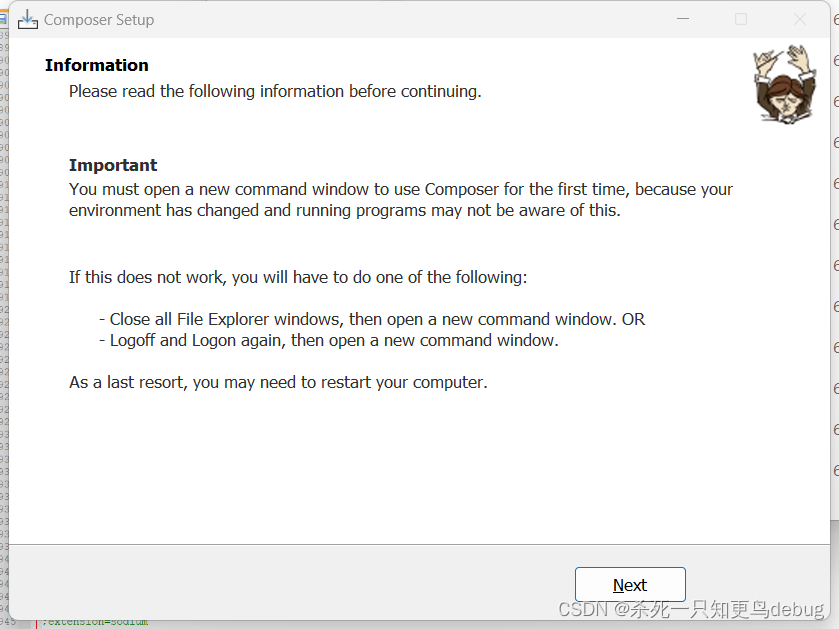Click the bold "Information" heading
Image resolution: width=839 pixels, height=629 pixels.
click(x=97, y=65)
